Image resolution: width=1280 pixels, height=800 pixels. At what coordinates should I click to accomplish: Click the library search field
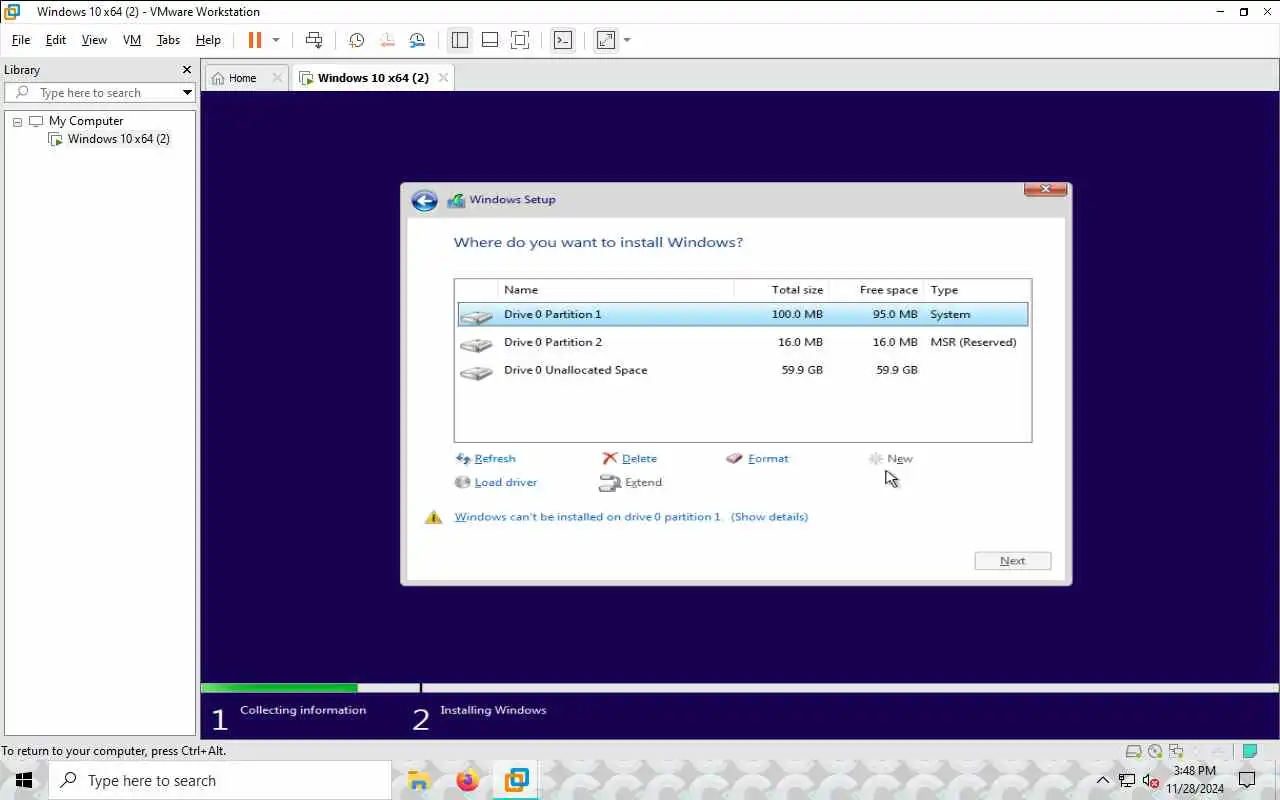pyautogui.click(x=100, y=93)
